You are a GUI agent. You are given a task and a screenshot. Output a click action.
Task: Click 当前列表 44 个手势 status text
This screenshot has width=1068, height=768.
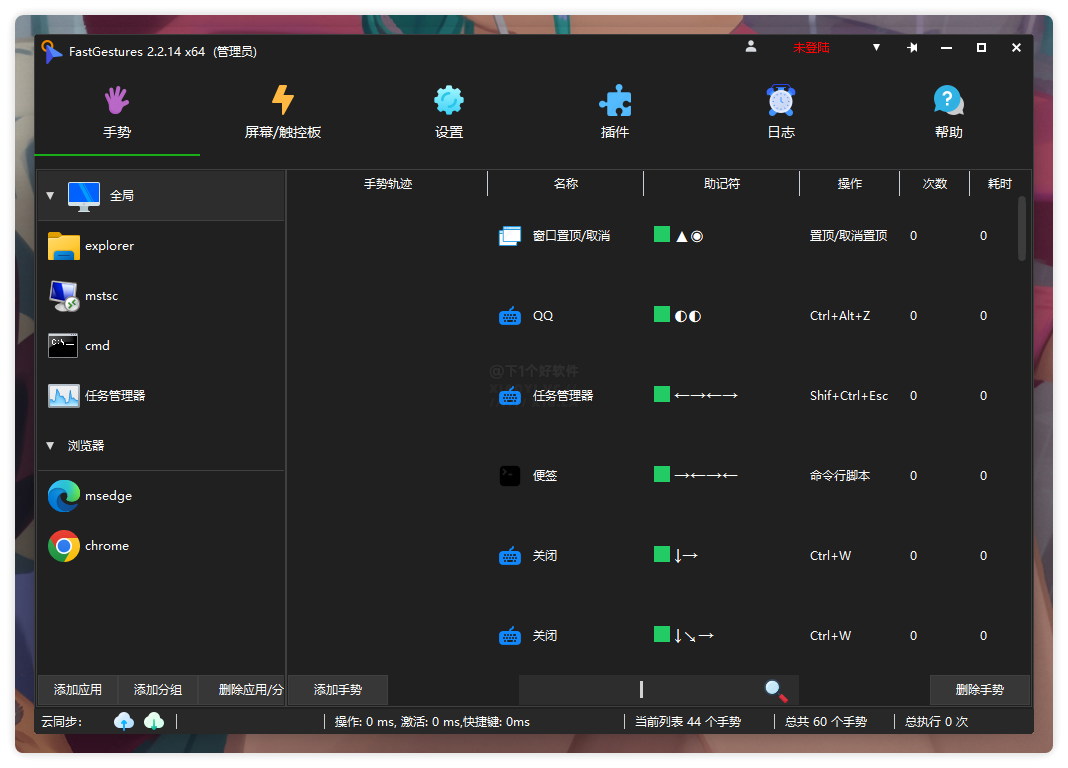click(x=688, y=722)
